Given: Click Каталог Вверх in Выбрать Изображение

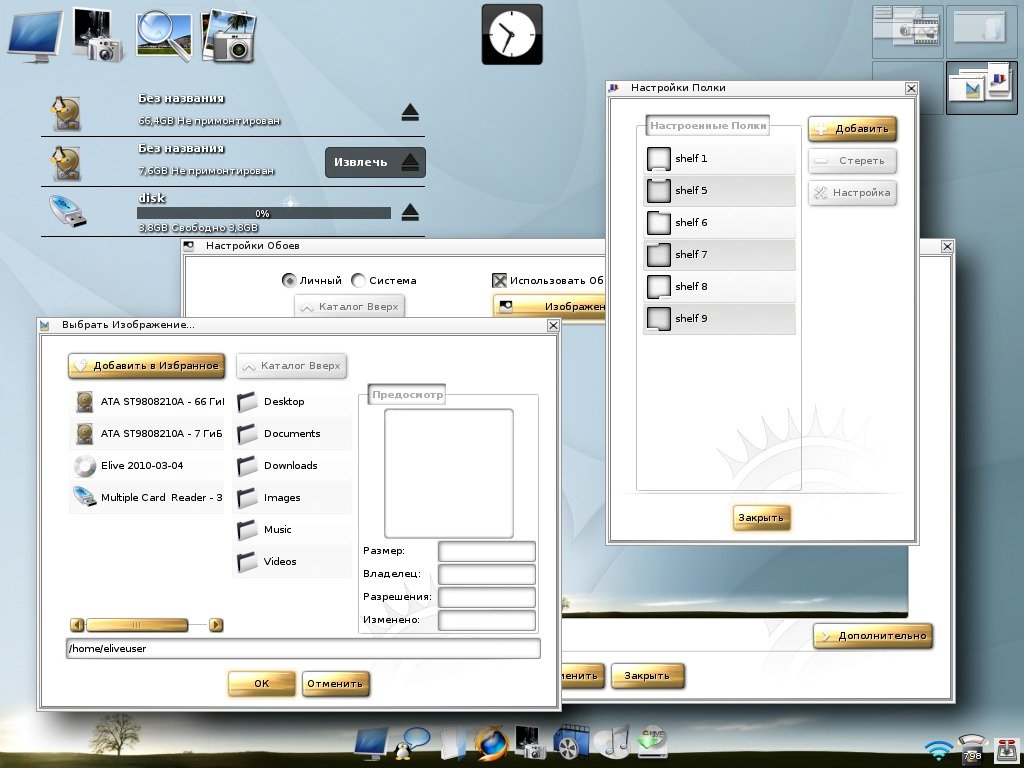Looking at the screenshot, I should [x=291, y=366].
